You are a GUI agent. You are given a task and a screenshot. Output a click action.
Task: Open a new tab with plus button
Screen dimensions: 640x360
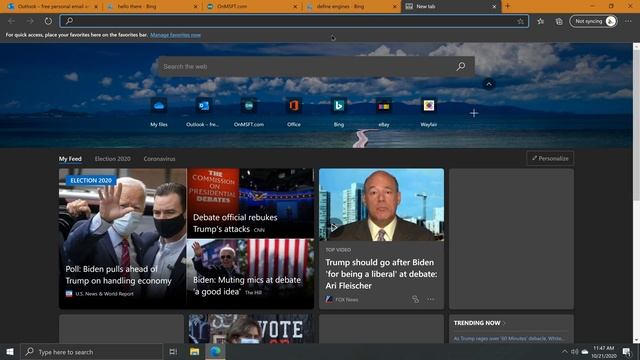508,6
